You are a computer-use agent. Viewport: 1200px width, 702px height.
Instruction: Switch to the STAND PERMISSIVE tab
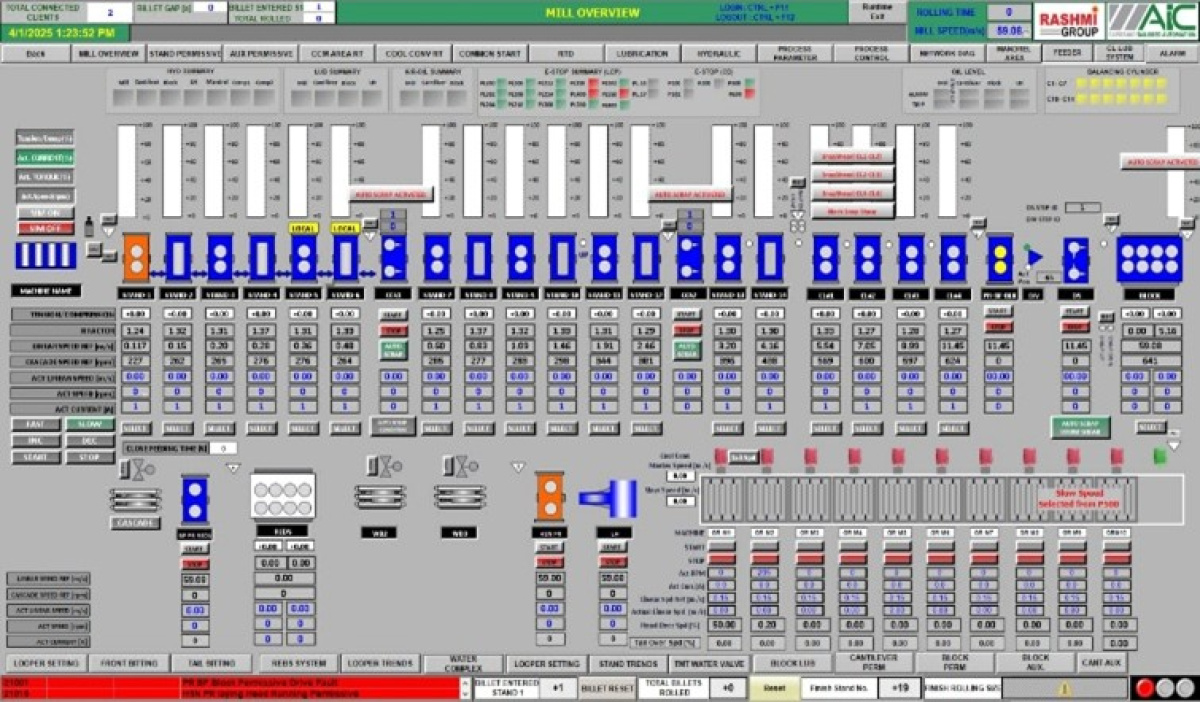pyautogui.click(x=184, y=53)
